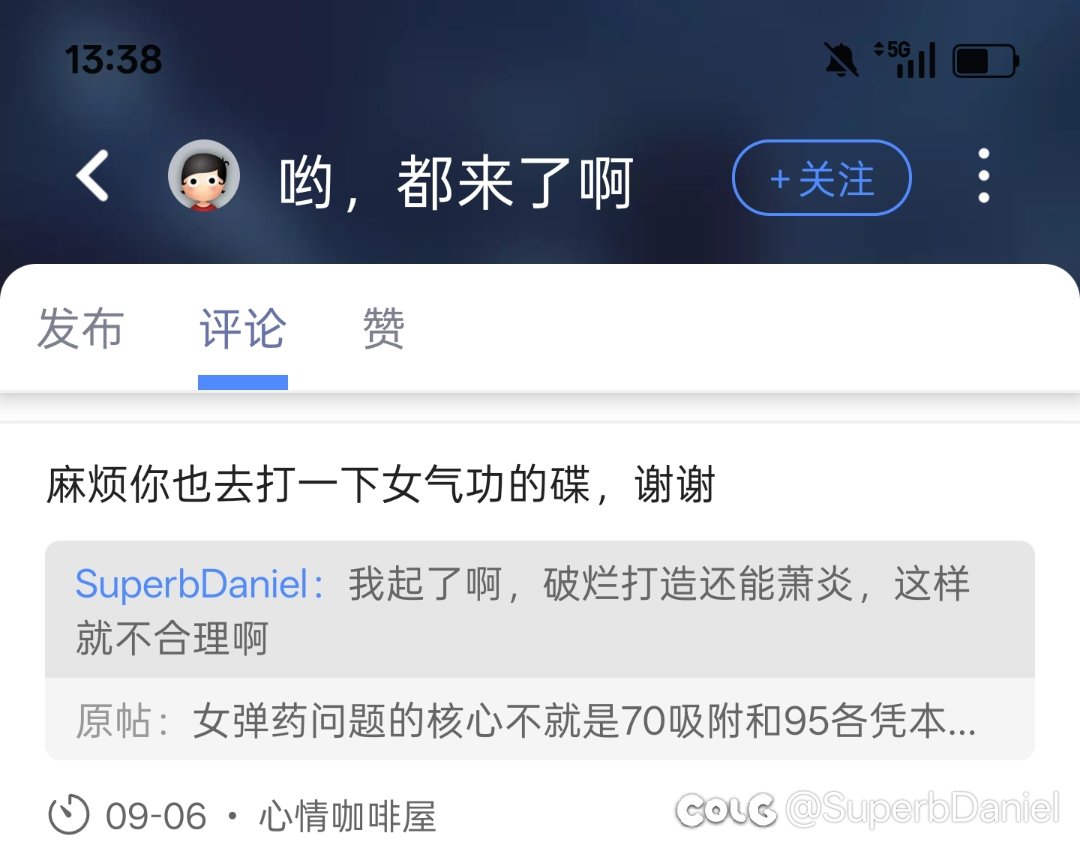Switch to the 发布 tab

pos(81,328)
